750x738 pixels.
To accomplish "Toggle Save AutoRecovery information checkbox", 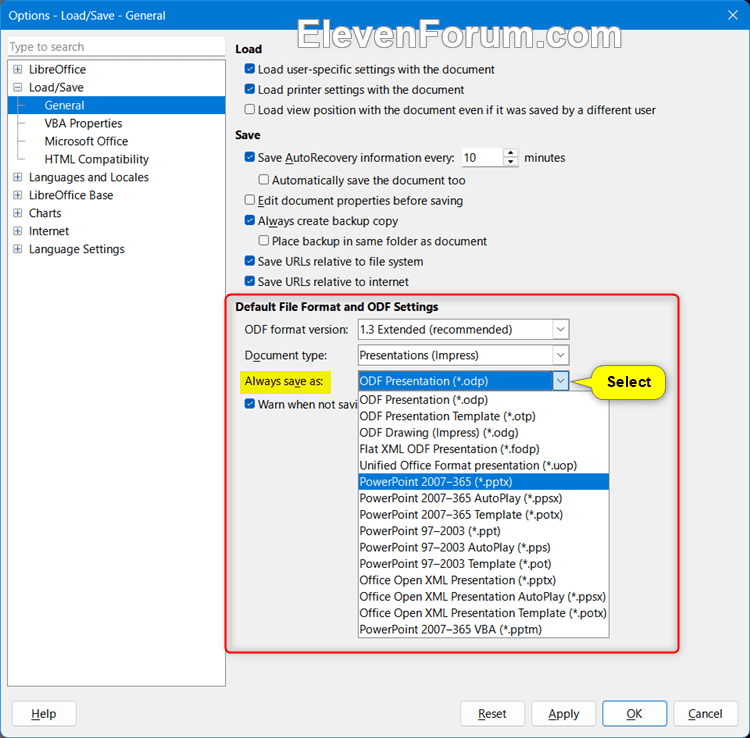I will pyautogui.click(x=250, y=157).
